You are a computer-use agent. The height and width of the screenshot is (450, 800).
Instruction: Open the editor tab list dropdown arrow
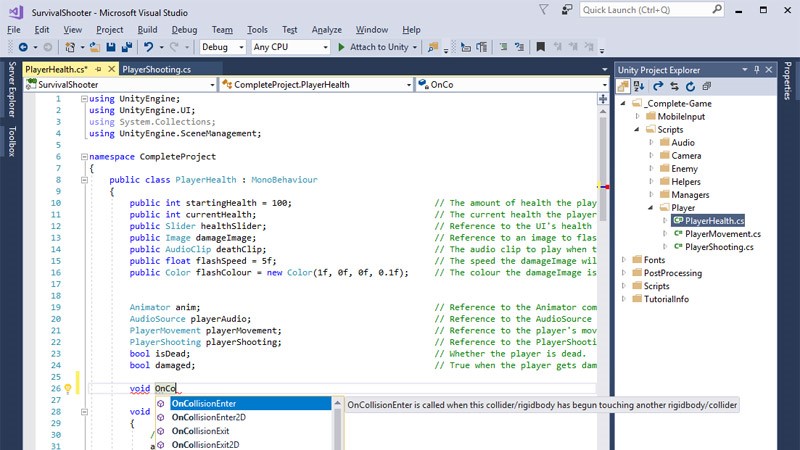tap(605, 69)
